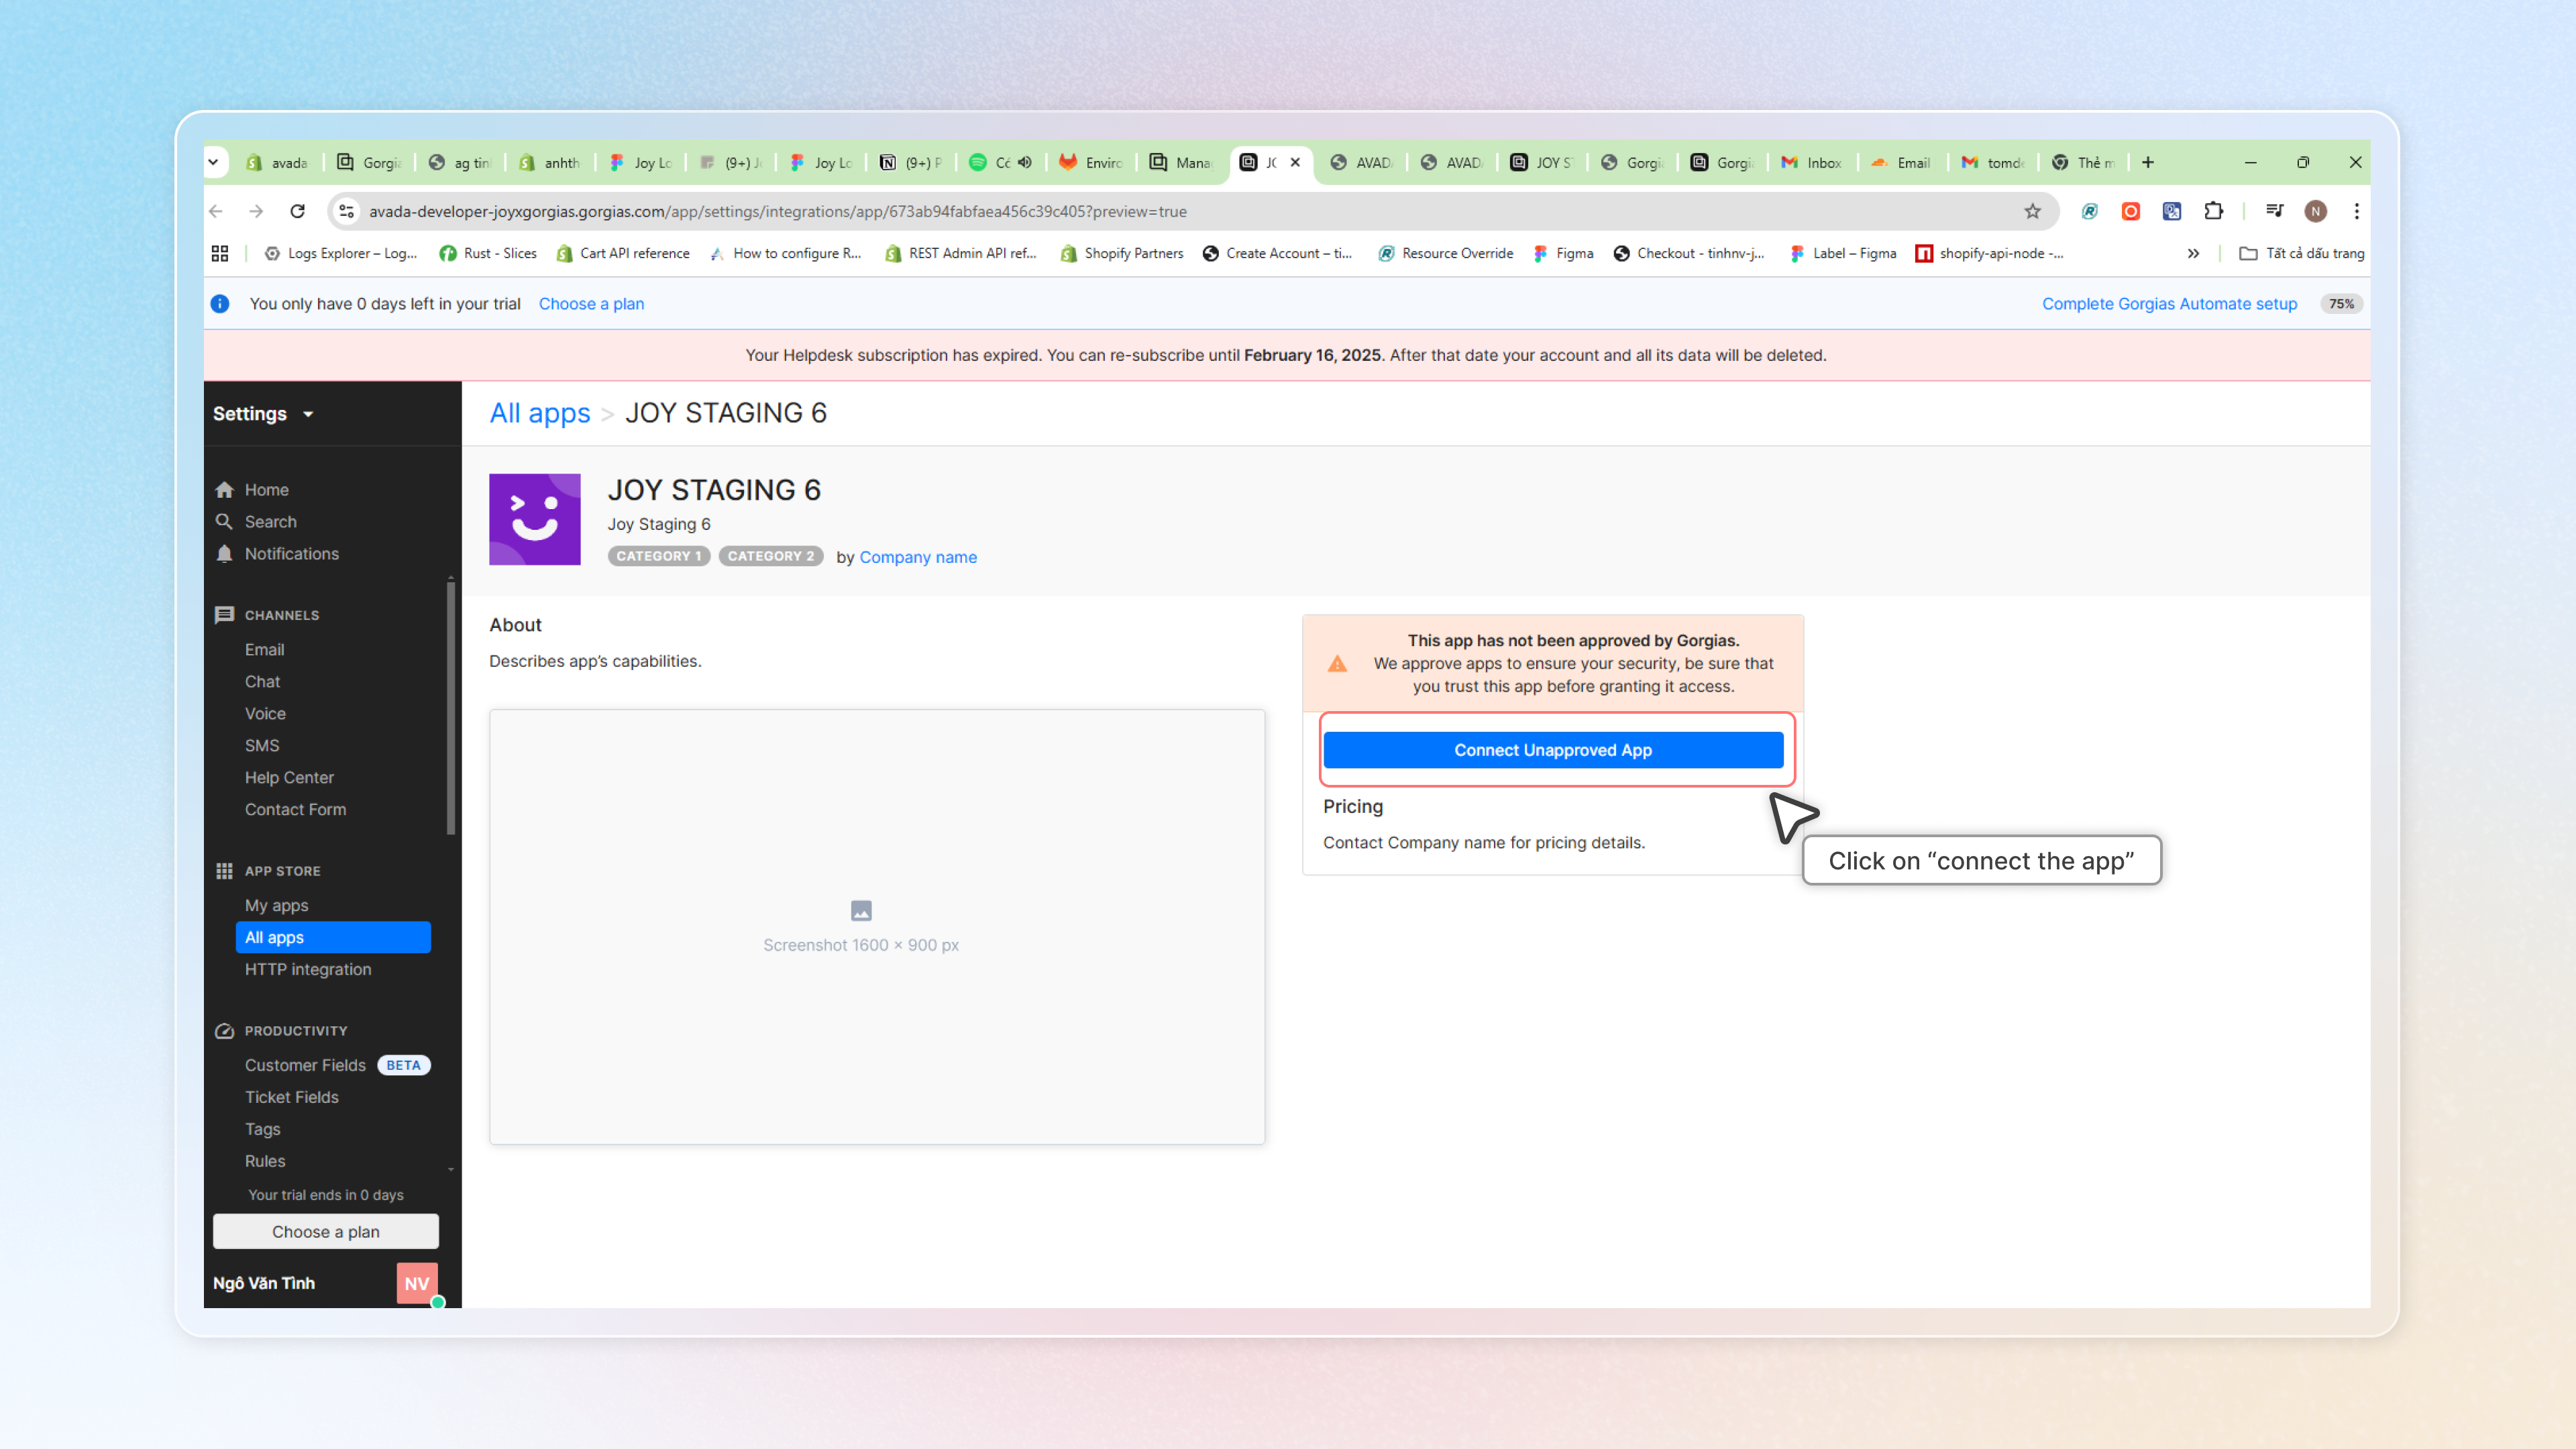Image resolution: width=2576 pixels, height=1449 pixels.
Task: Click the JOY STAGING 6 app logo
Action: [534, 519]
